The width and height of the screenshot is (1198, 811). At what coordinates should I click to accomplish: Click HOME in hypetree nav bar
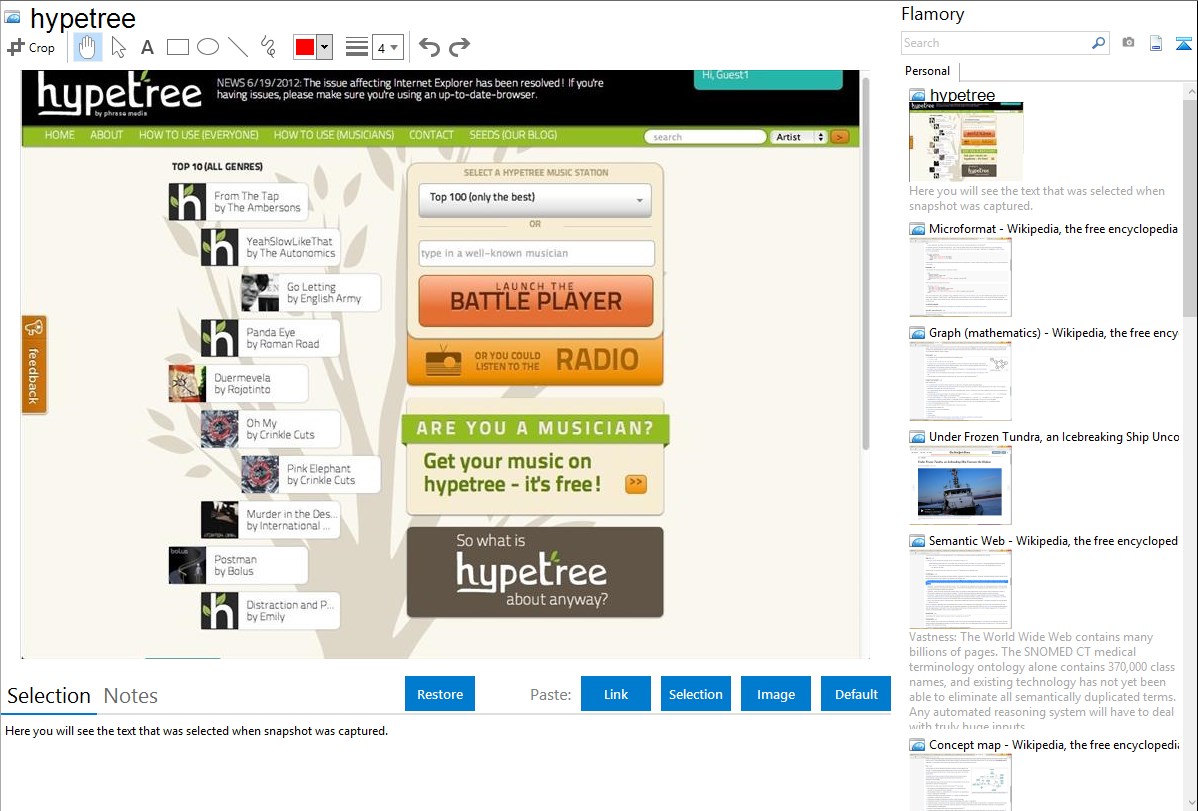(60, 135)
